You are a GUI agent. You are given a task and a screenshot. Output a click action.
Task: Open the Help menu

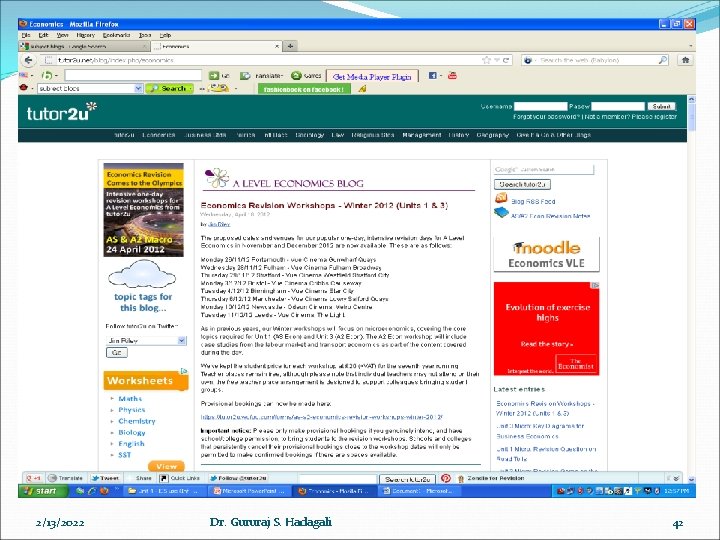coord(165,35)
